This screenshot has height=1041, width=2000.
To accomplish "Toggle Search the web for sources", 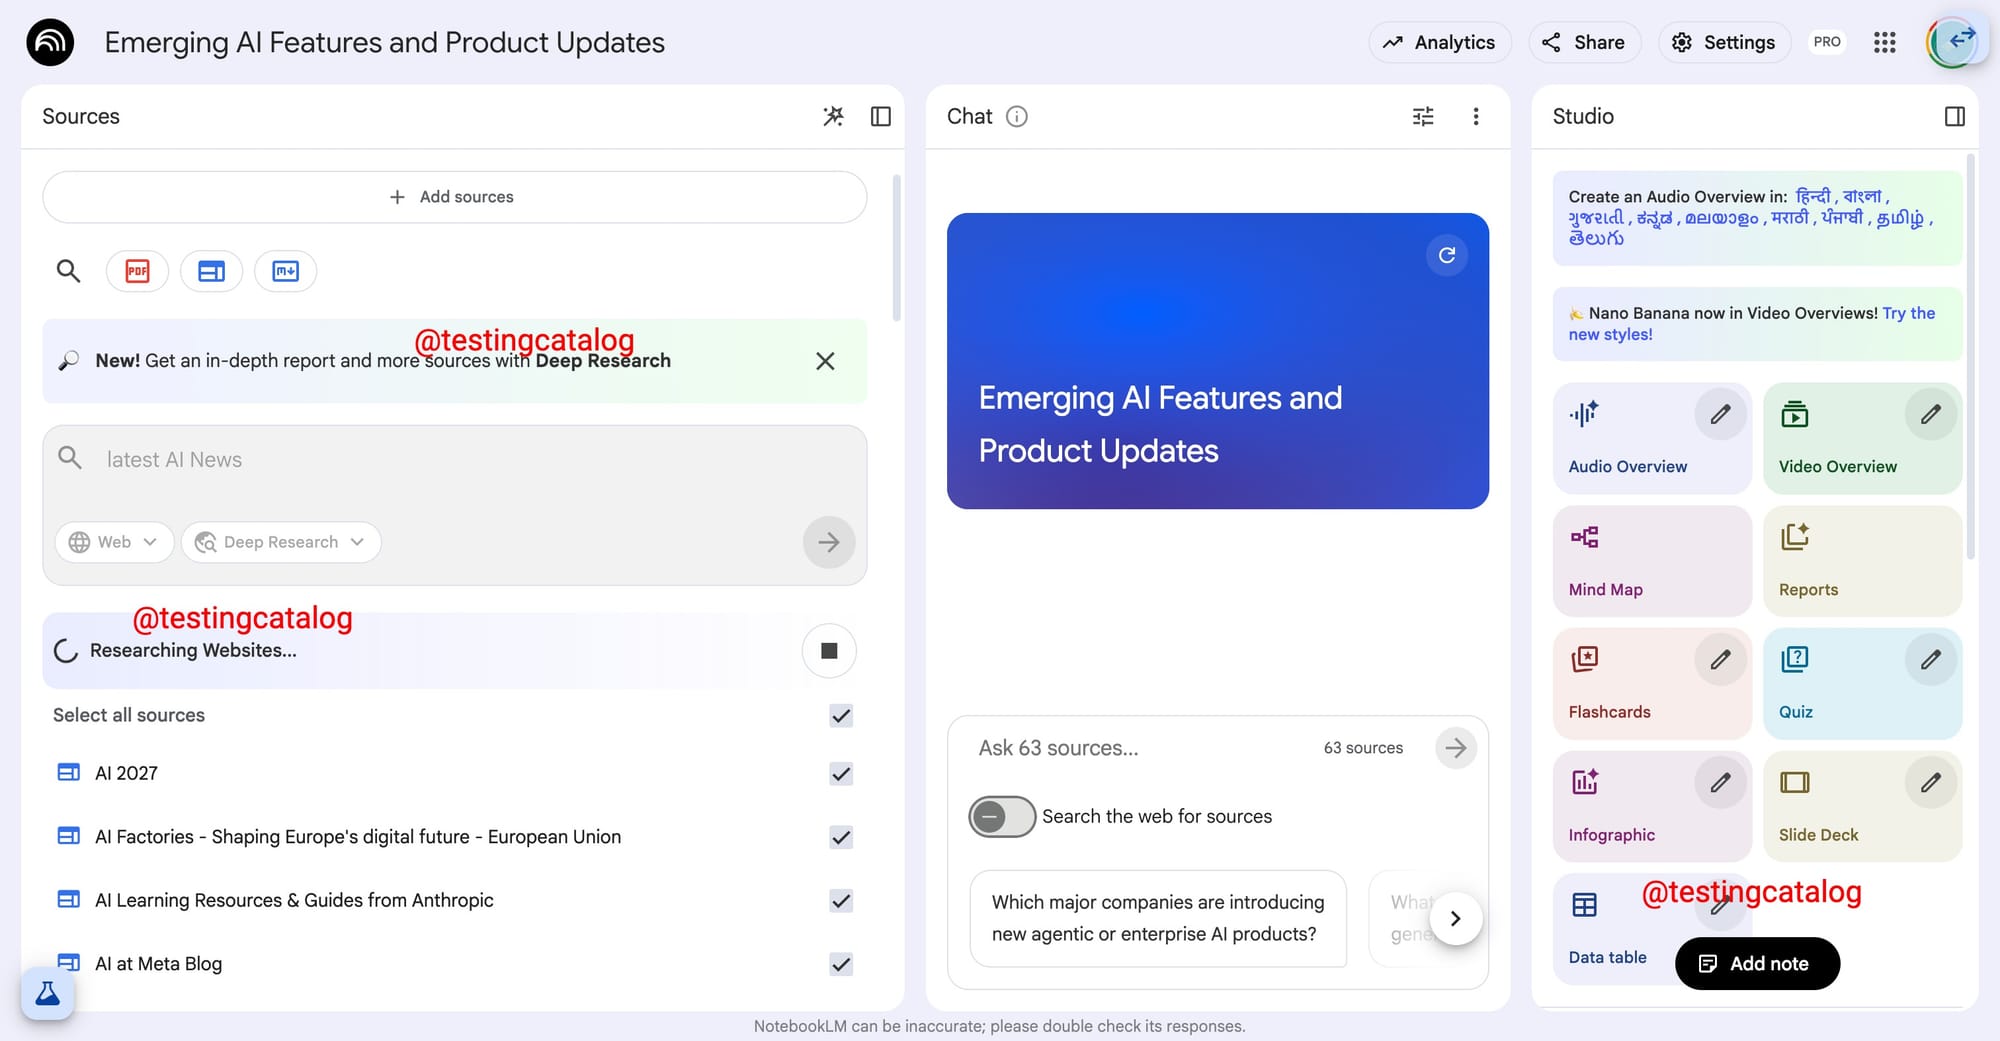I will click(1001, 817).
